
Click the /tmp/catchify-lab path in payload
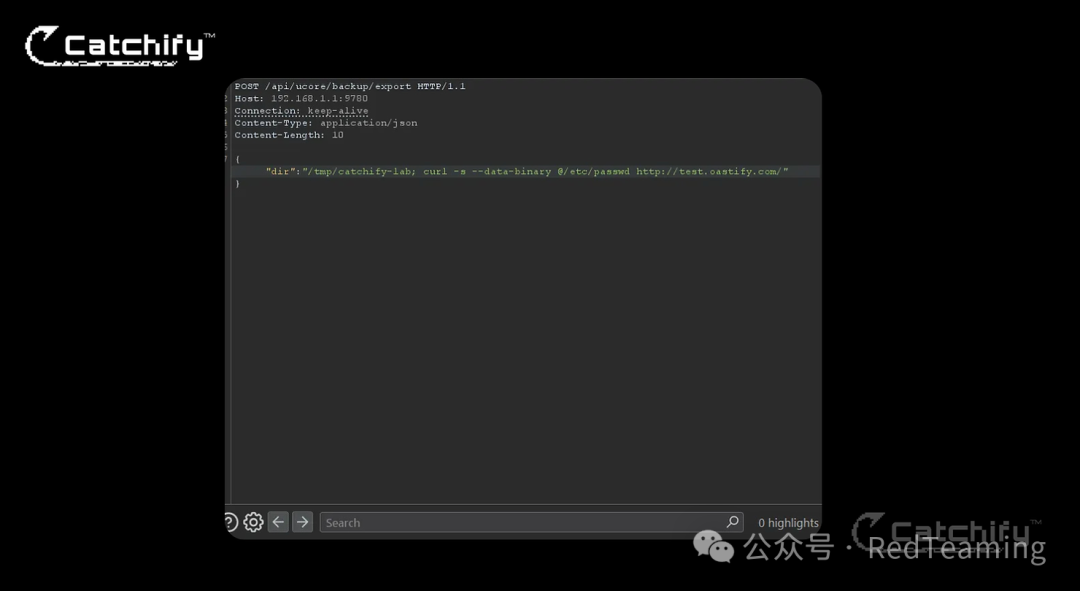pos(359,172)
